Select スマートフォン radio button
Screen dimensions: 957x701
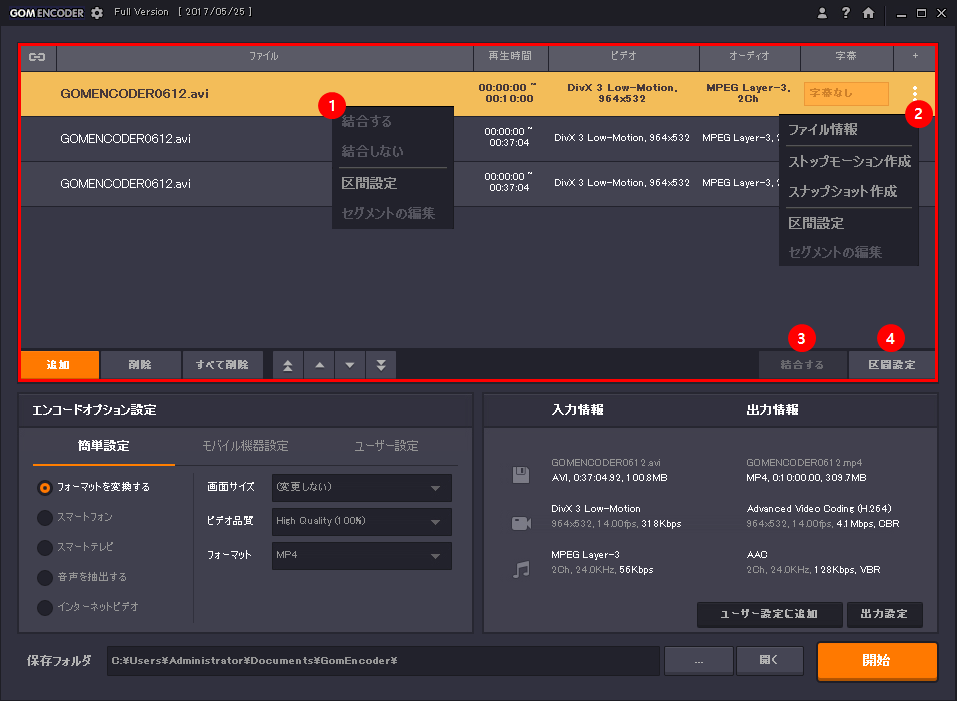(45, 517)
